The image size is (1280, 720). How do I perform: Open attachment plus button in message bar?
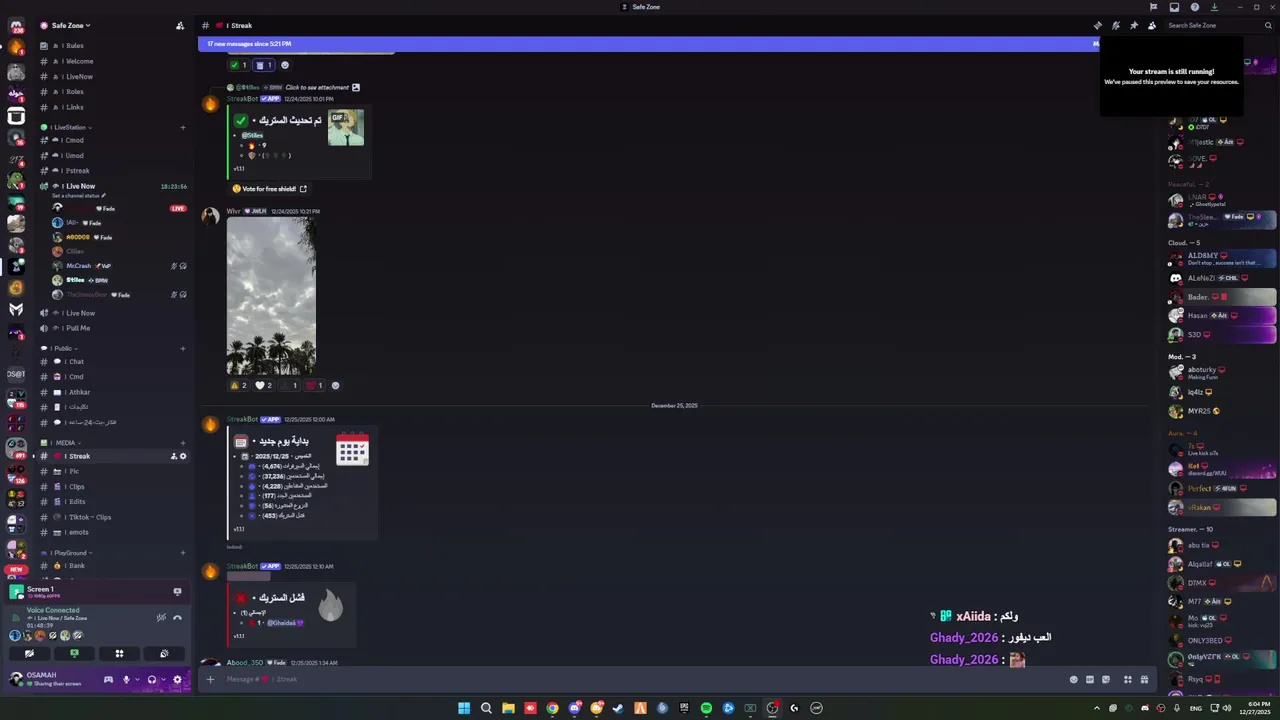210,679
